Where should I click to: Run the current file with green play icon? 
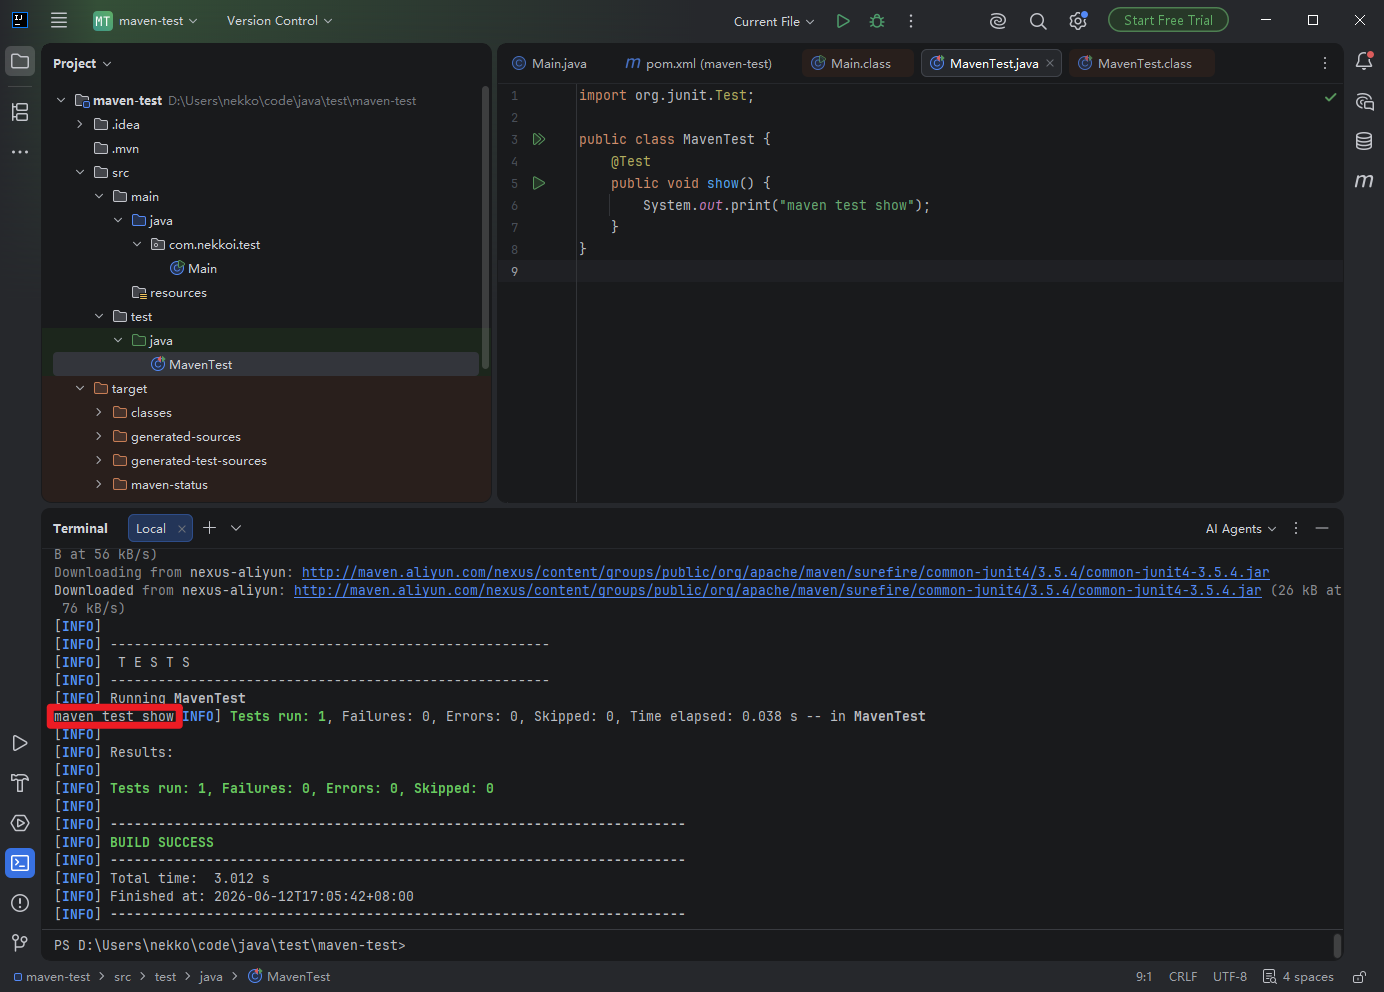(x=843, y=21)
